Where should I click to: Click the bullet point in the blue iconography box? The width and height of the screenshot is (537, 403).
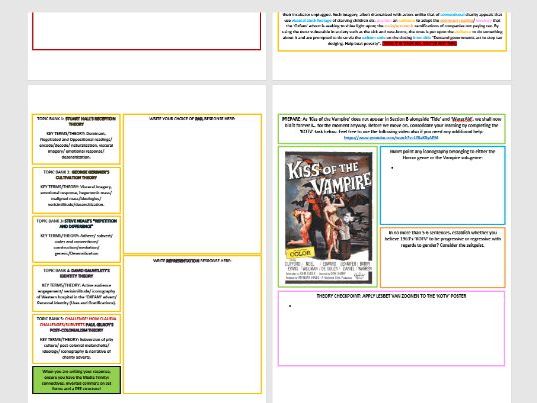point(392,168)
